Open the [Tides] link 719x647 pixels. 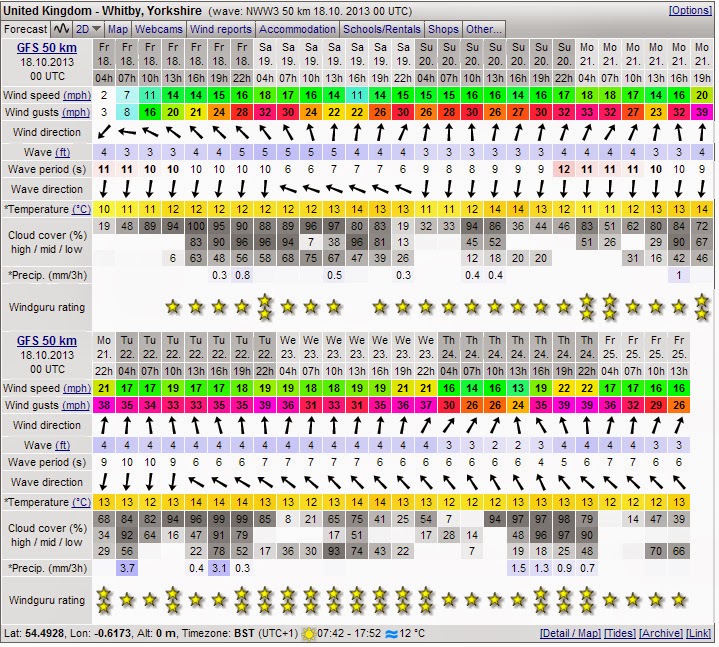[619, 633]
